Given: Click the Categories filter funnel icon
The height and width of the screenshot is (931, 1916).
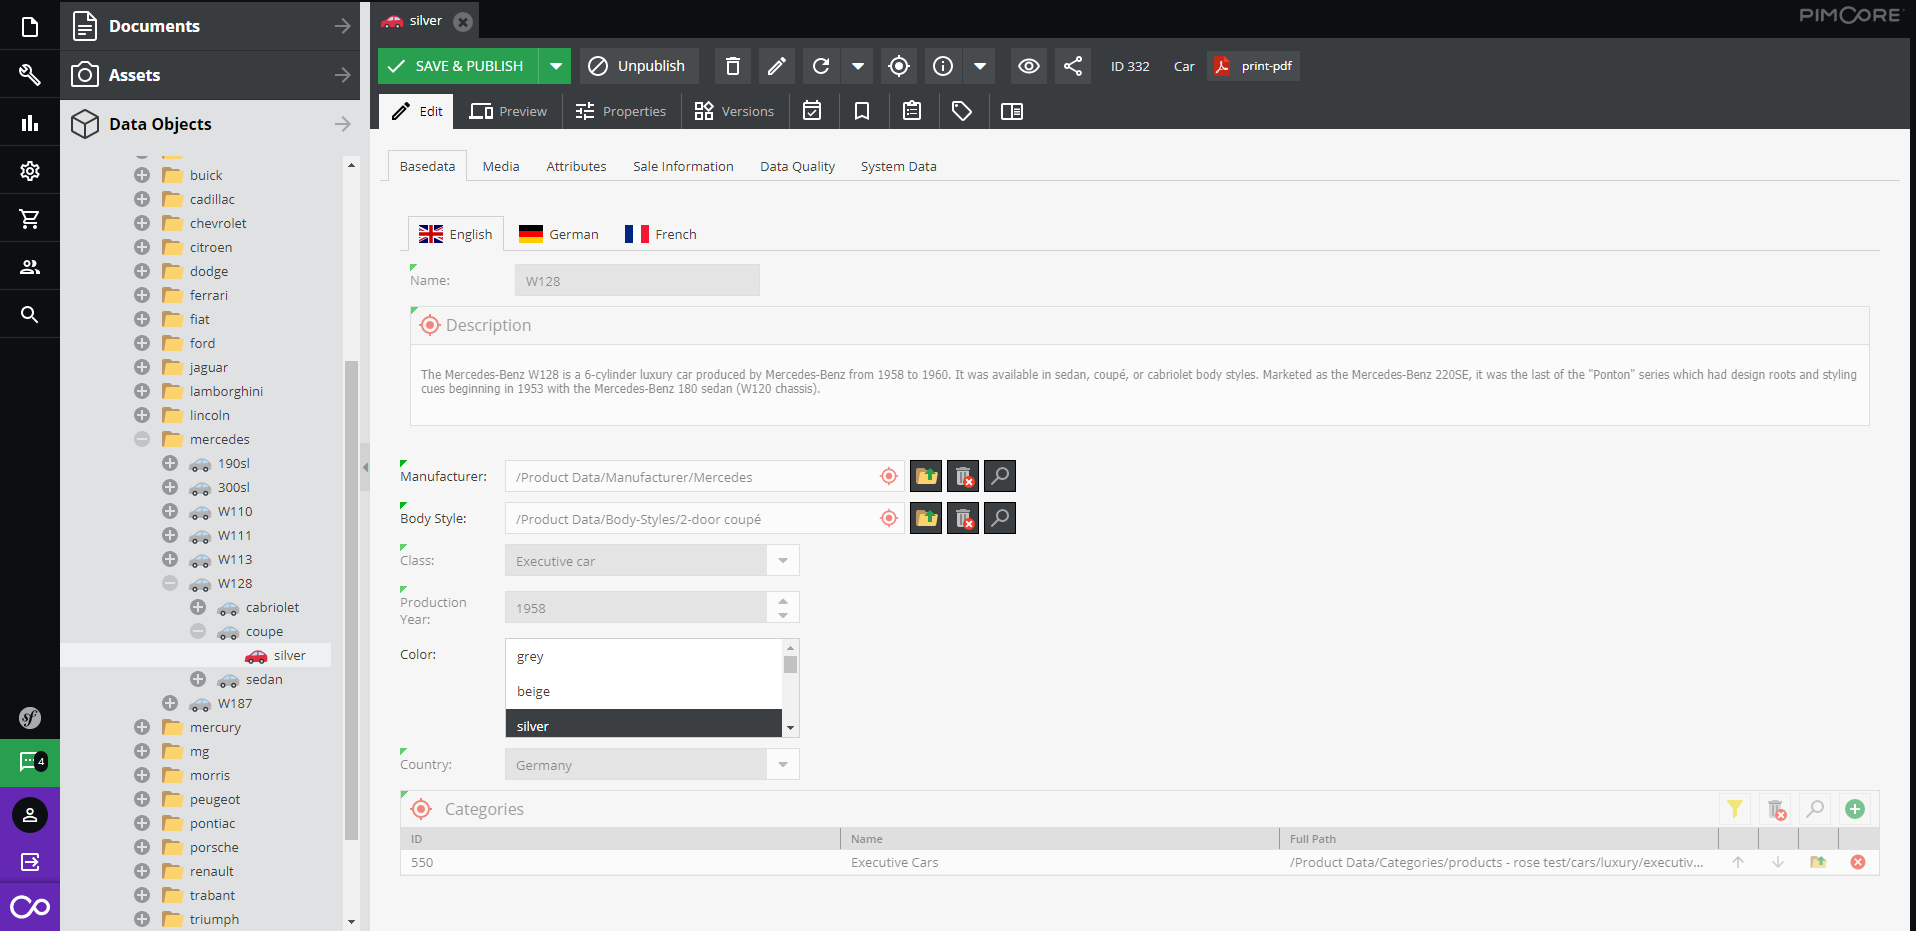Looking at the screenshot, I should [1735, 809].
